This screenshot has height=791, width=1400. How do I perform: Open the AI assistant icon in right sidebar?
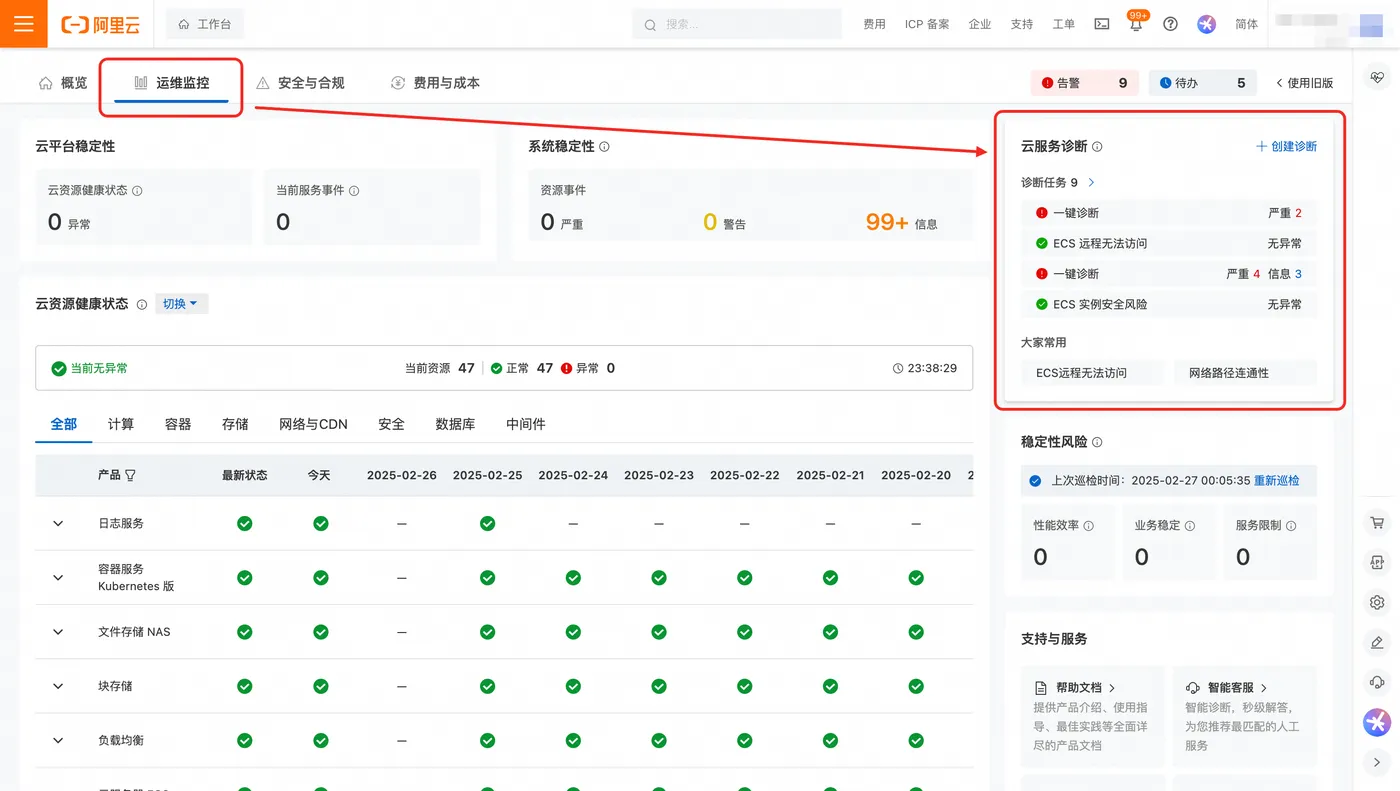click(x=1377, y=721)
